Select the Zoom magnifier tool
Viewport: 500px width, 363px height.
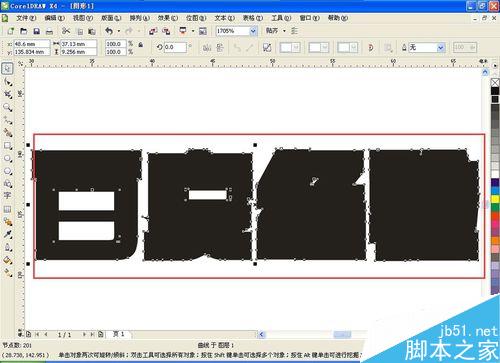[7, 107]
